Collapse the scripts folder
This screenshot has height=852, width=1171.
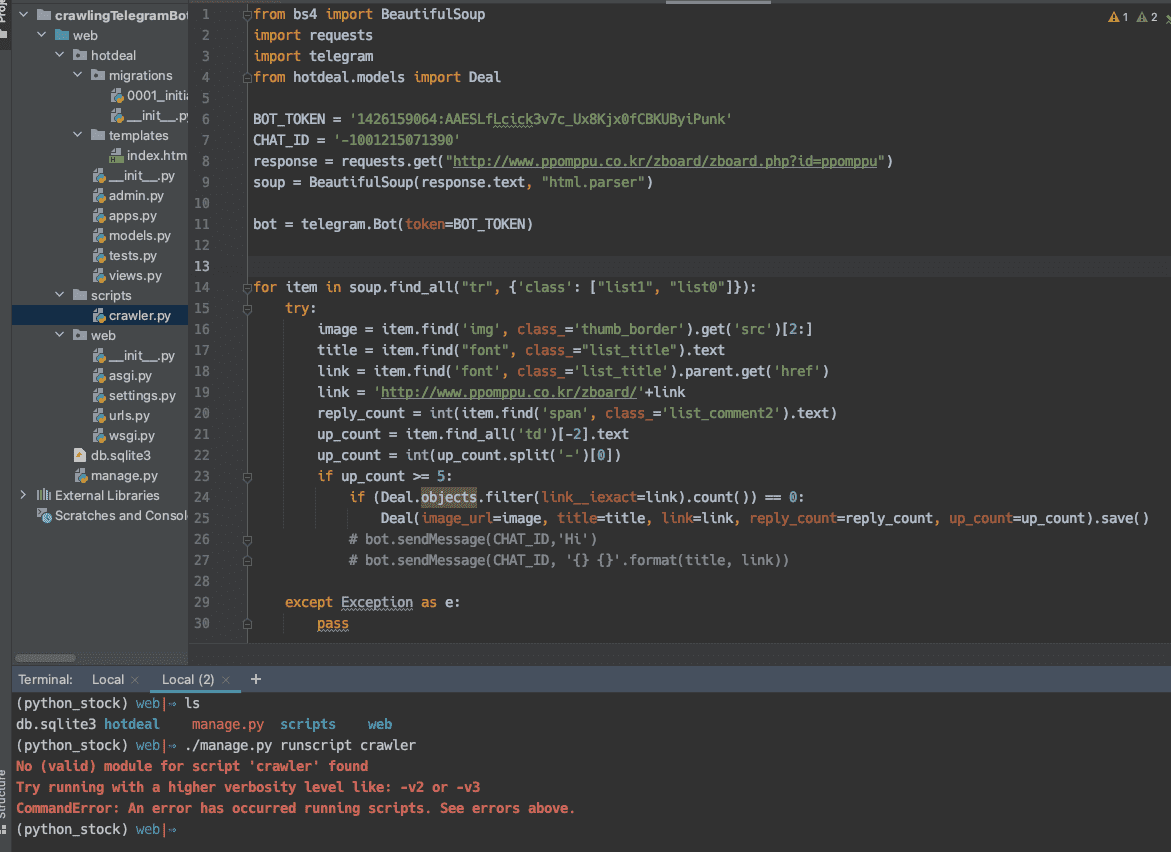coord(59,296)
